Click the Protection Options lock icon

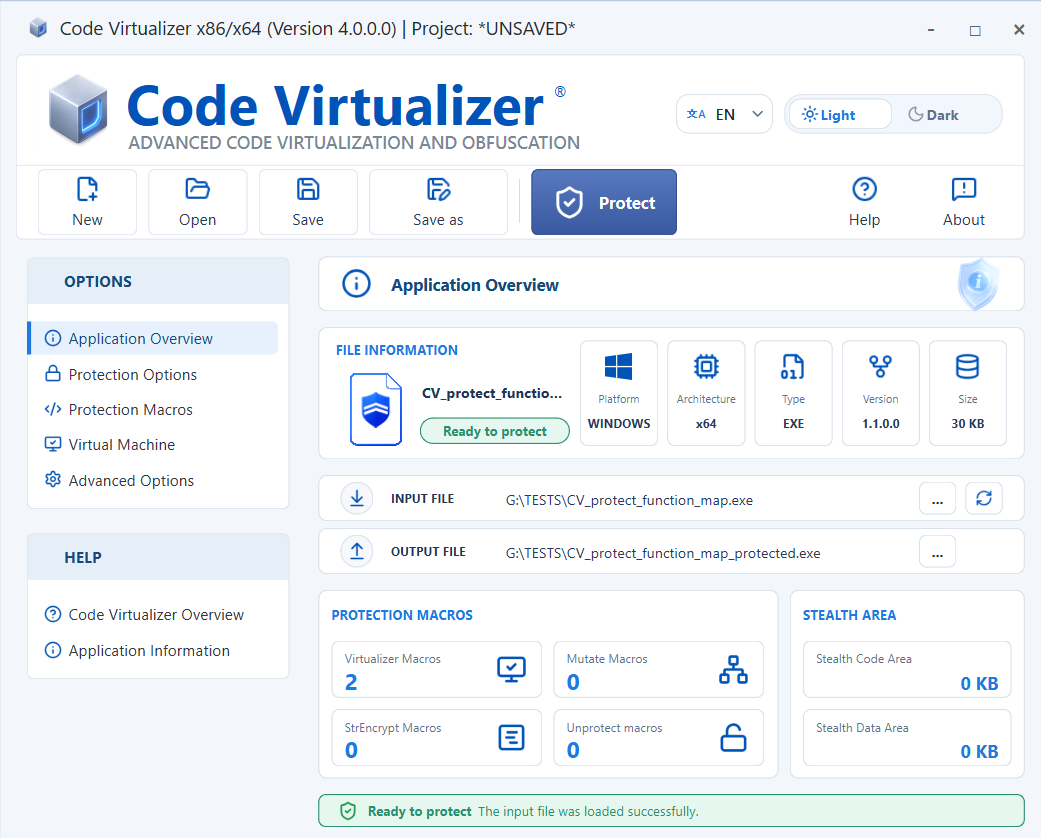(x=52, y=373)
